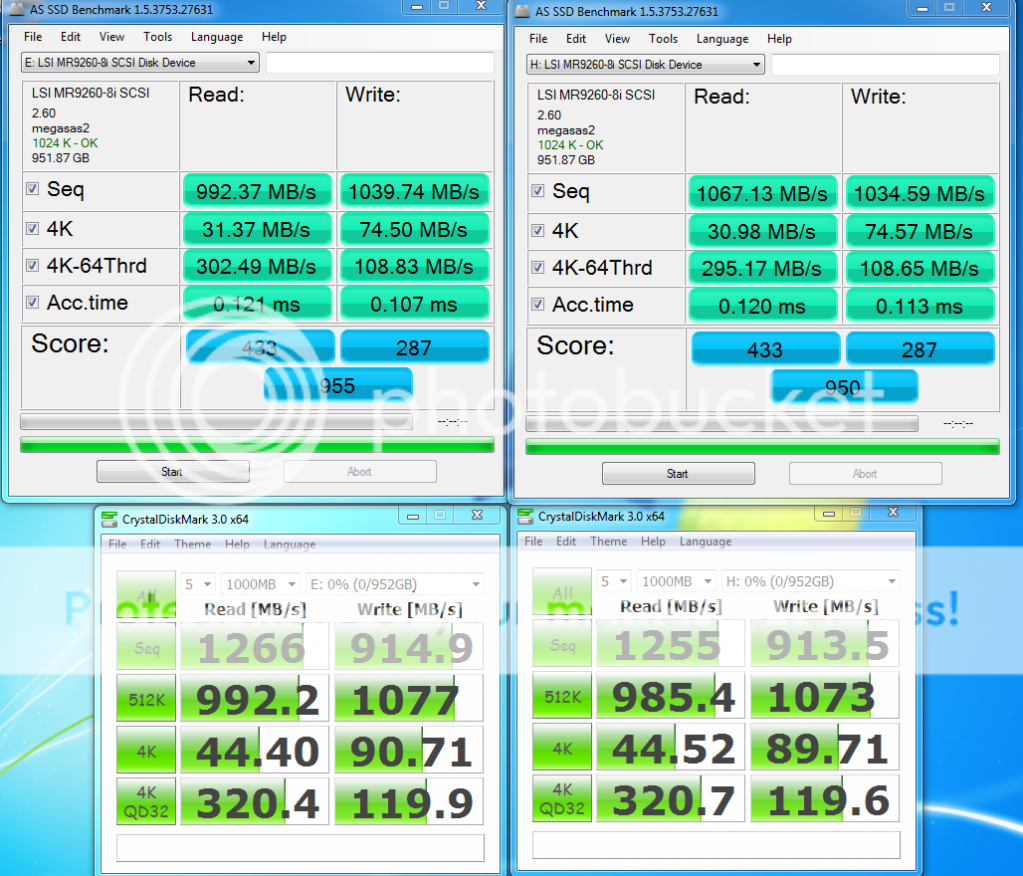Open the "E: LSI MR9260-8i" drive dropdown
This screenshot has width=1023, height=876.
coord(140,63)
